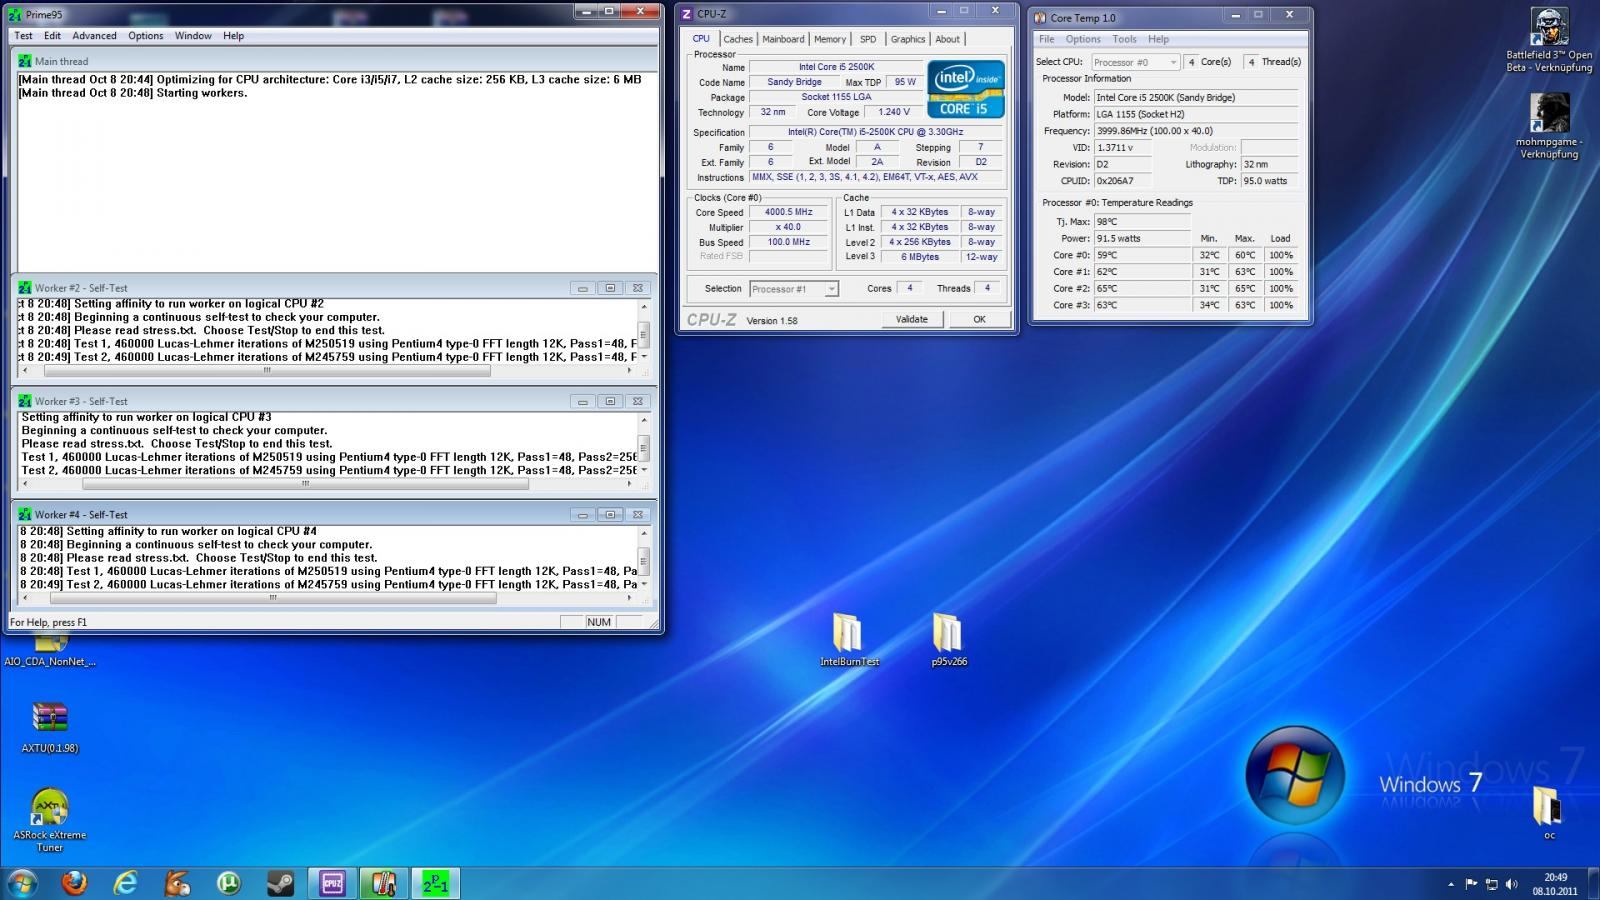Viewport: 1600px width, 900px height.
Task: Open the Edit menu in Prime95
Action: click(52, 36)
